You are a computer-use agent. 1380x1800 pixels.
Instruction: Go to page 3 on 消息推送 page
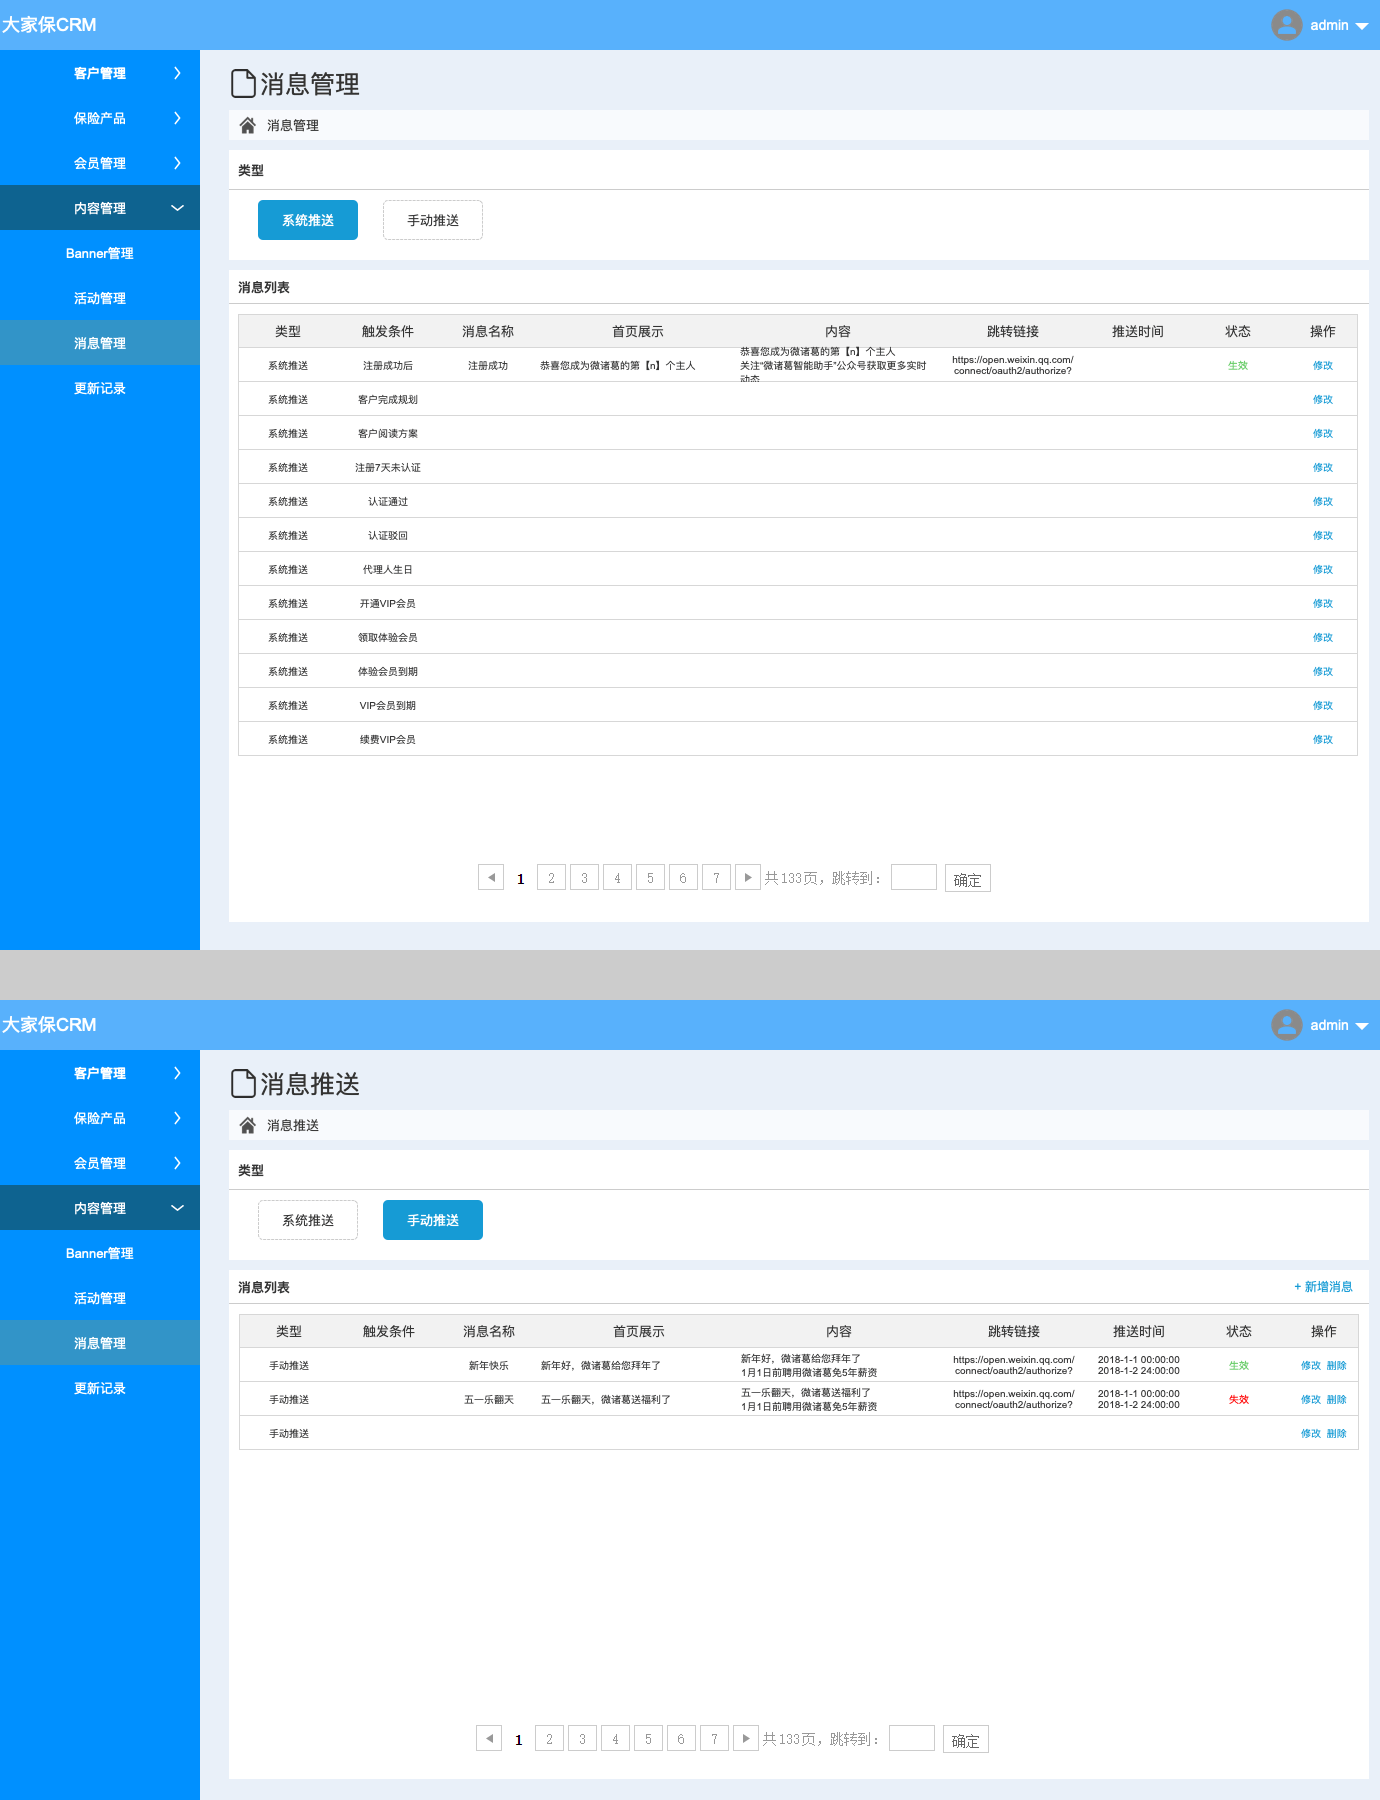tap(582, 1739)
